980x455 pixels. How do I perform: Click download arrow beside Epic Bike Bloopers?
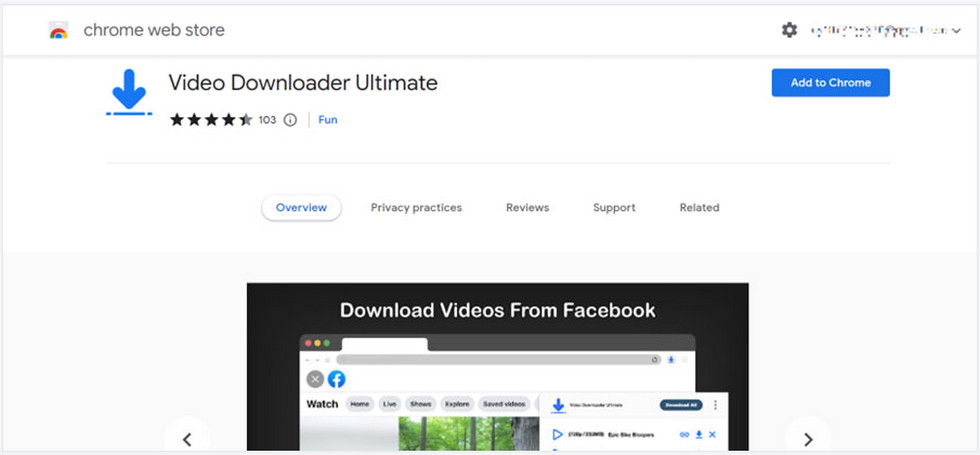[x=699, y=434]
